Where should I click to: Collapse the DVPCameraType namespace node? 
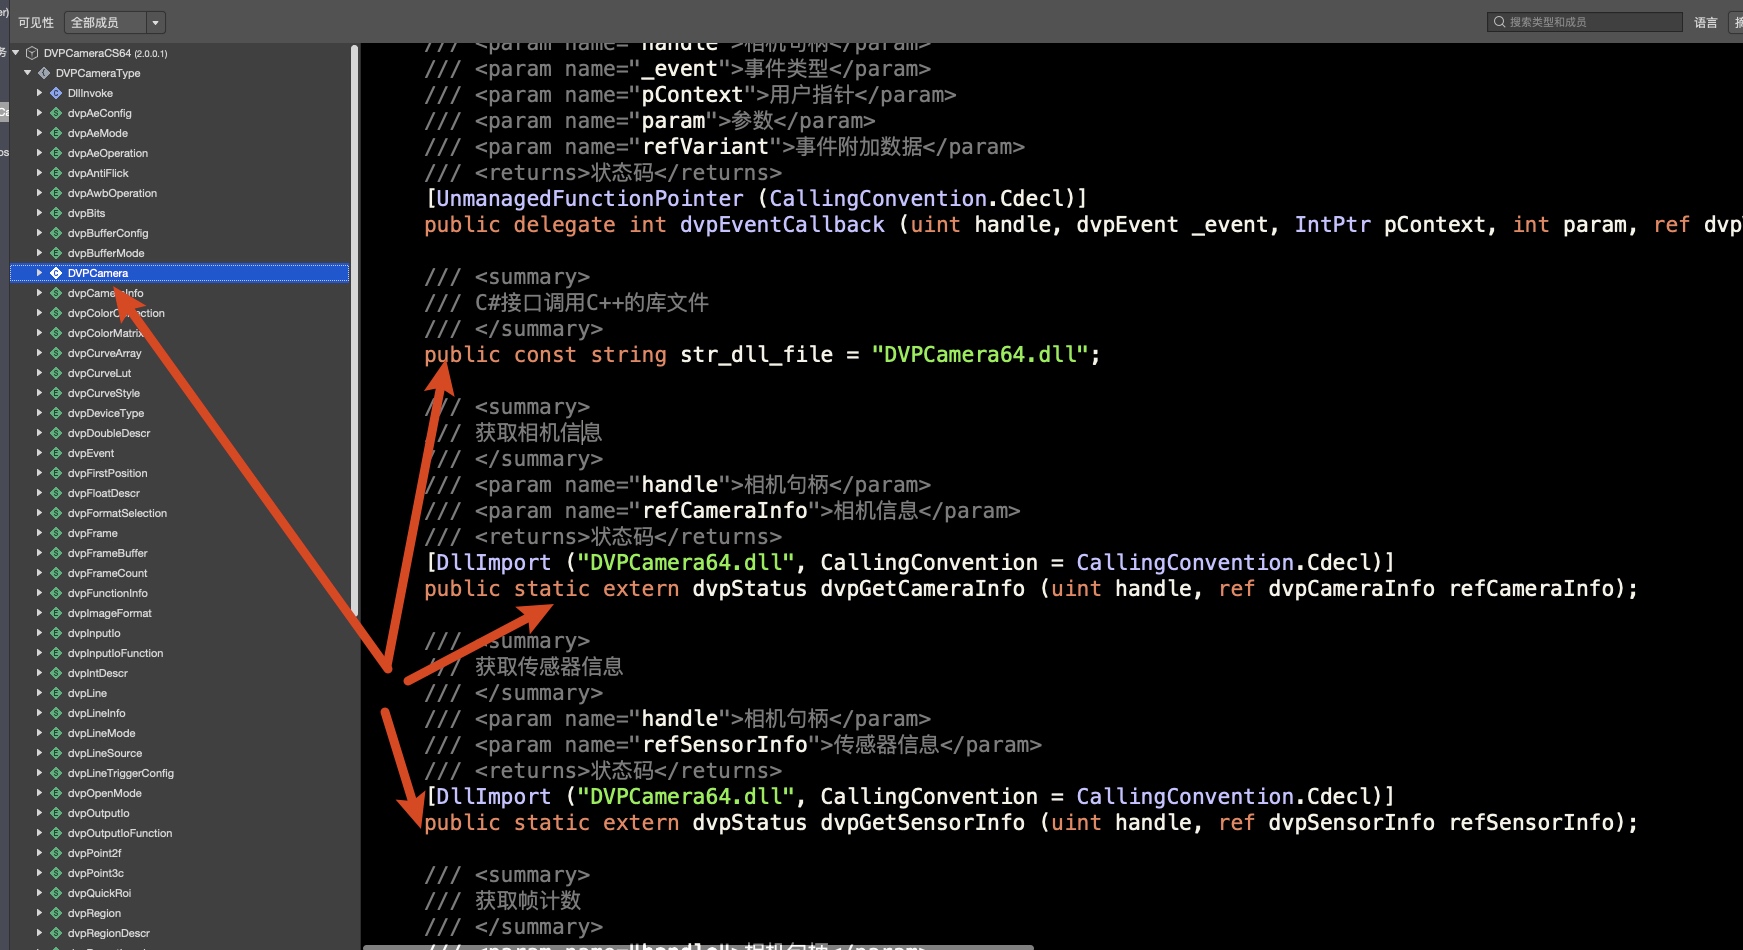point(28,73)
